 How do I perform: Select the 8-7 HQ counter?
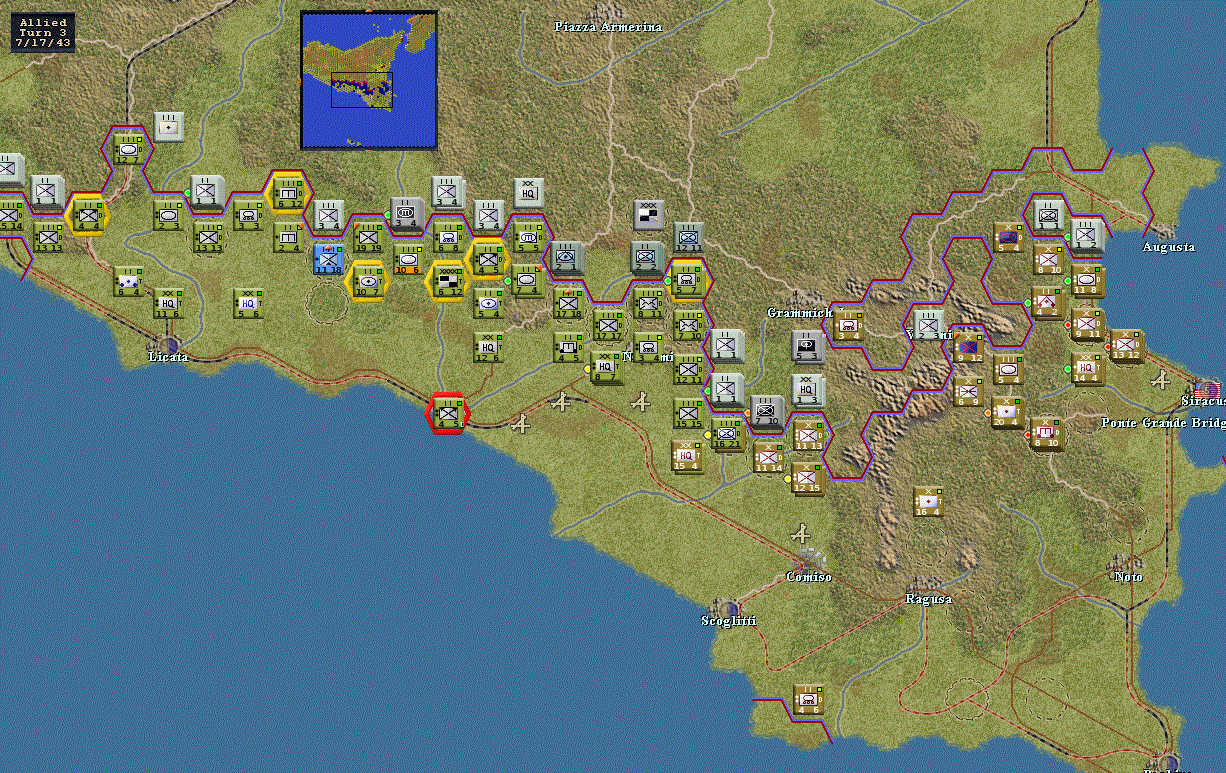(608, 368)
